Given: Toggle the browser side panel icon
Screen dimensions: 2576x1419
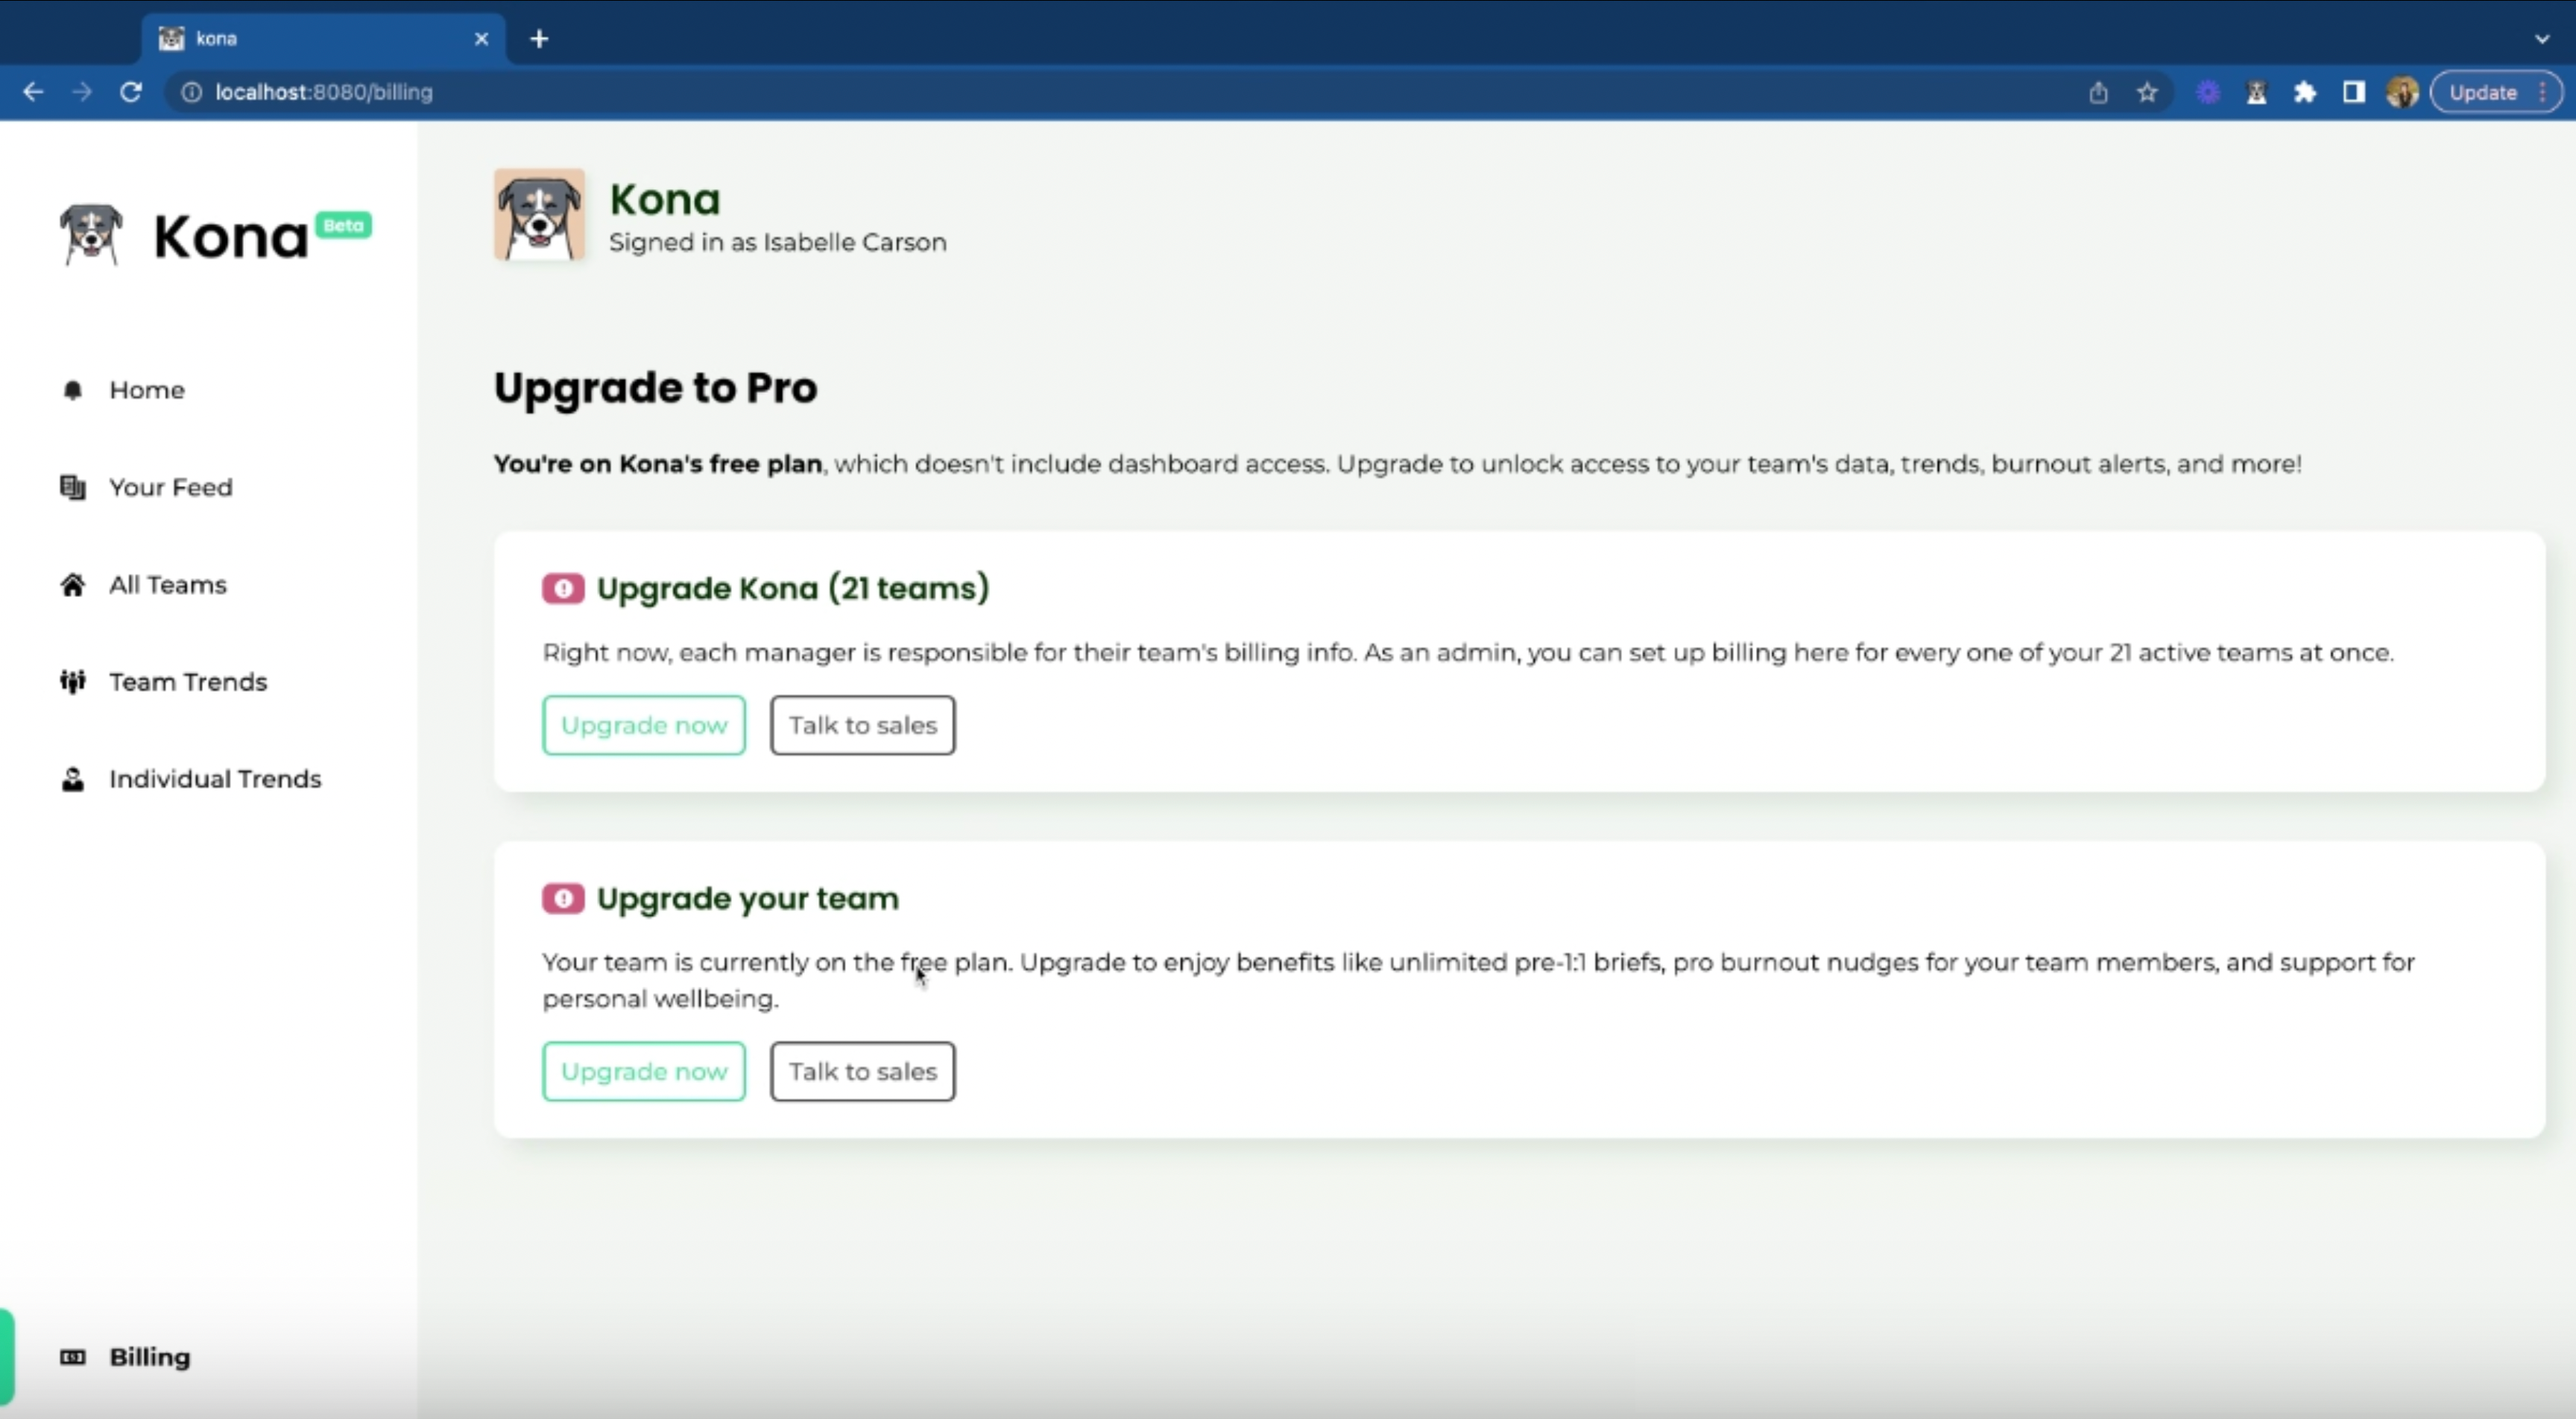Looking at the screenshot, I should pyautogui.click(x=2353, y=93).
